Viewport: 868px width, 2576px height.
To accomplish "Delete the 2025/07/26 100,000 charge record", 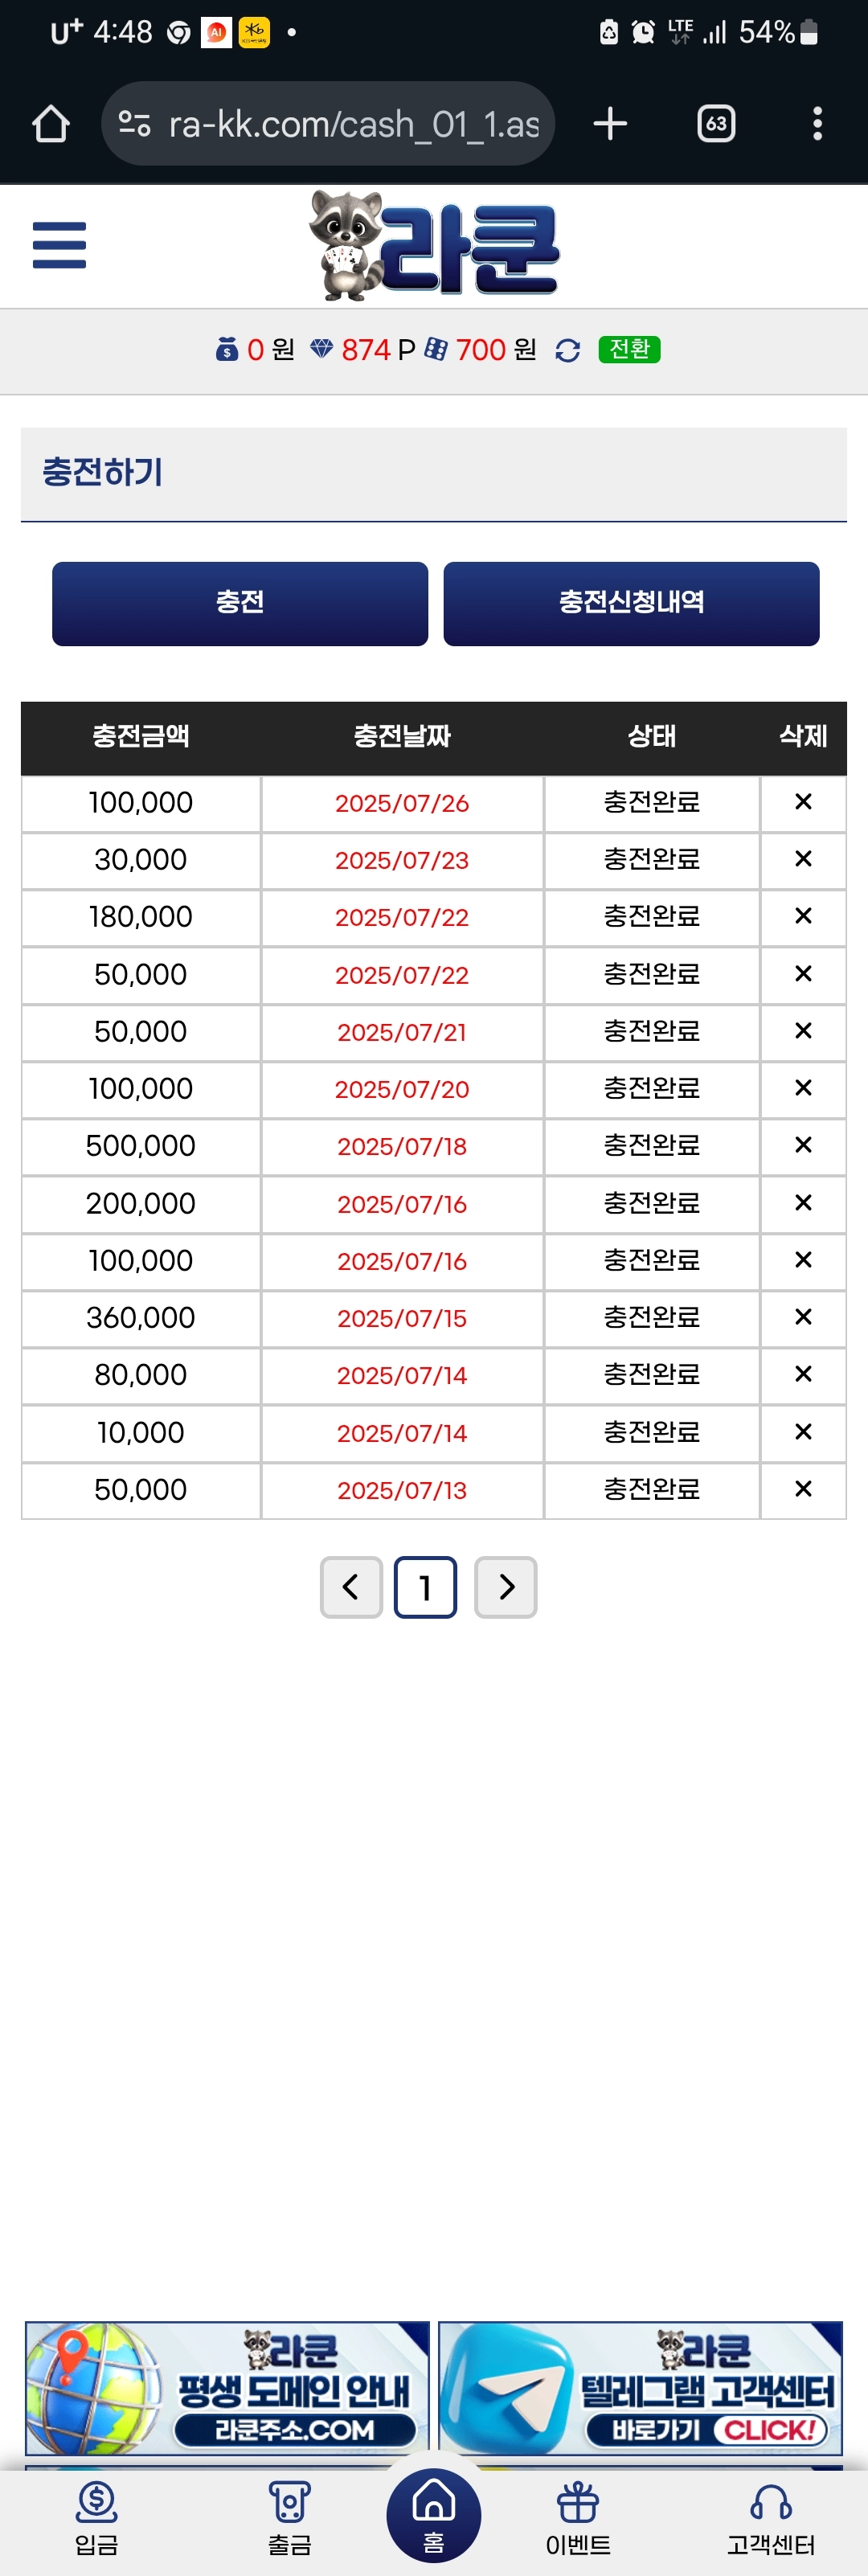I will point(803,802).
